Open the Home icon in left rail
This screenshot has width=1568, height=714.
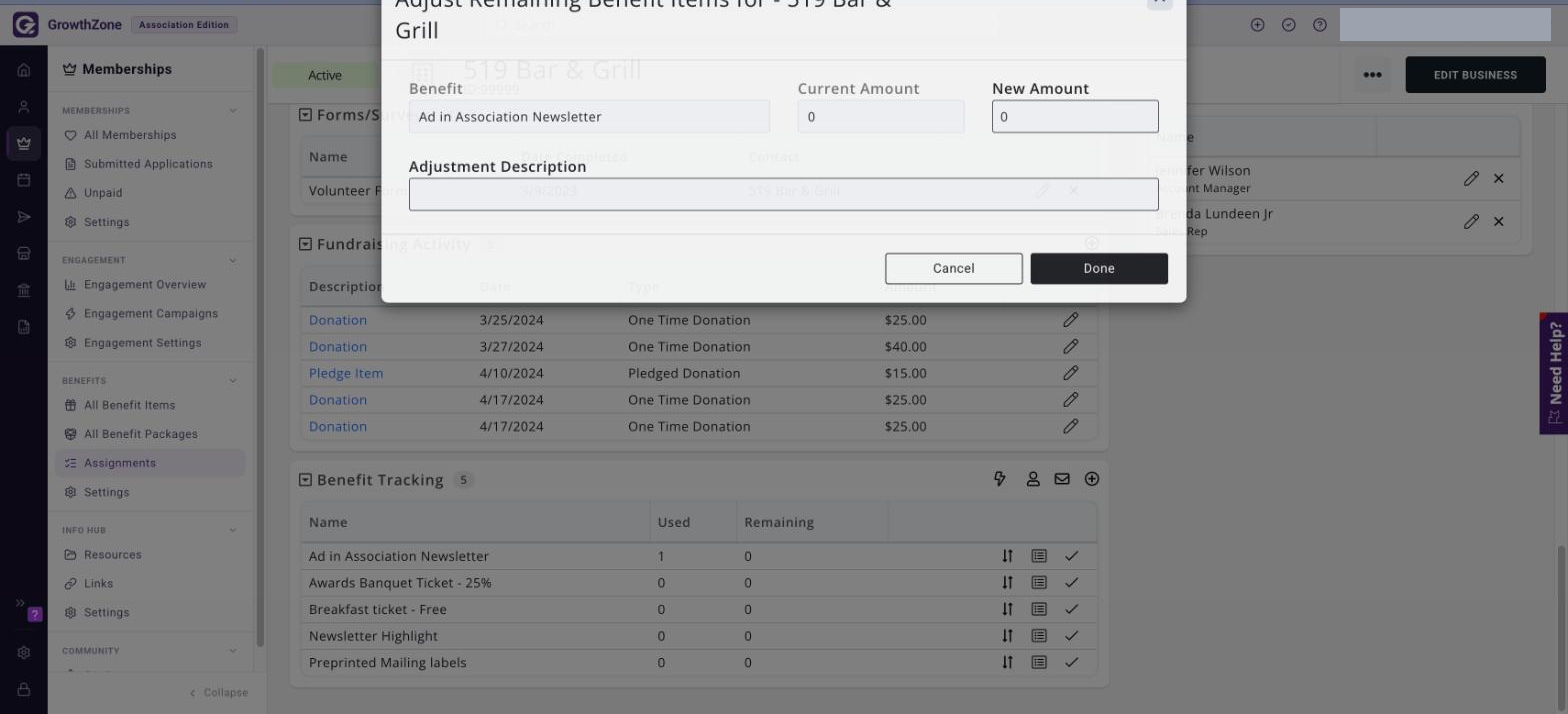pyautogui.click(x=24, y=70)
